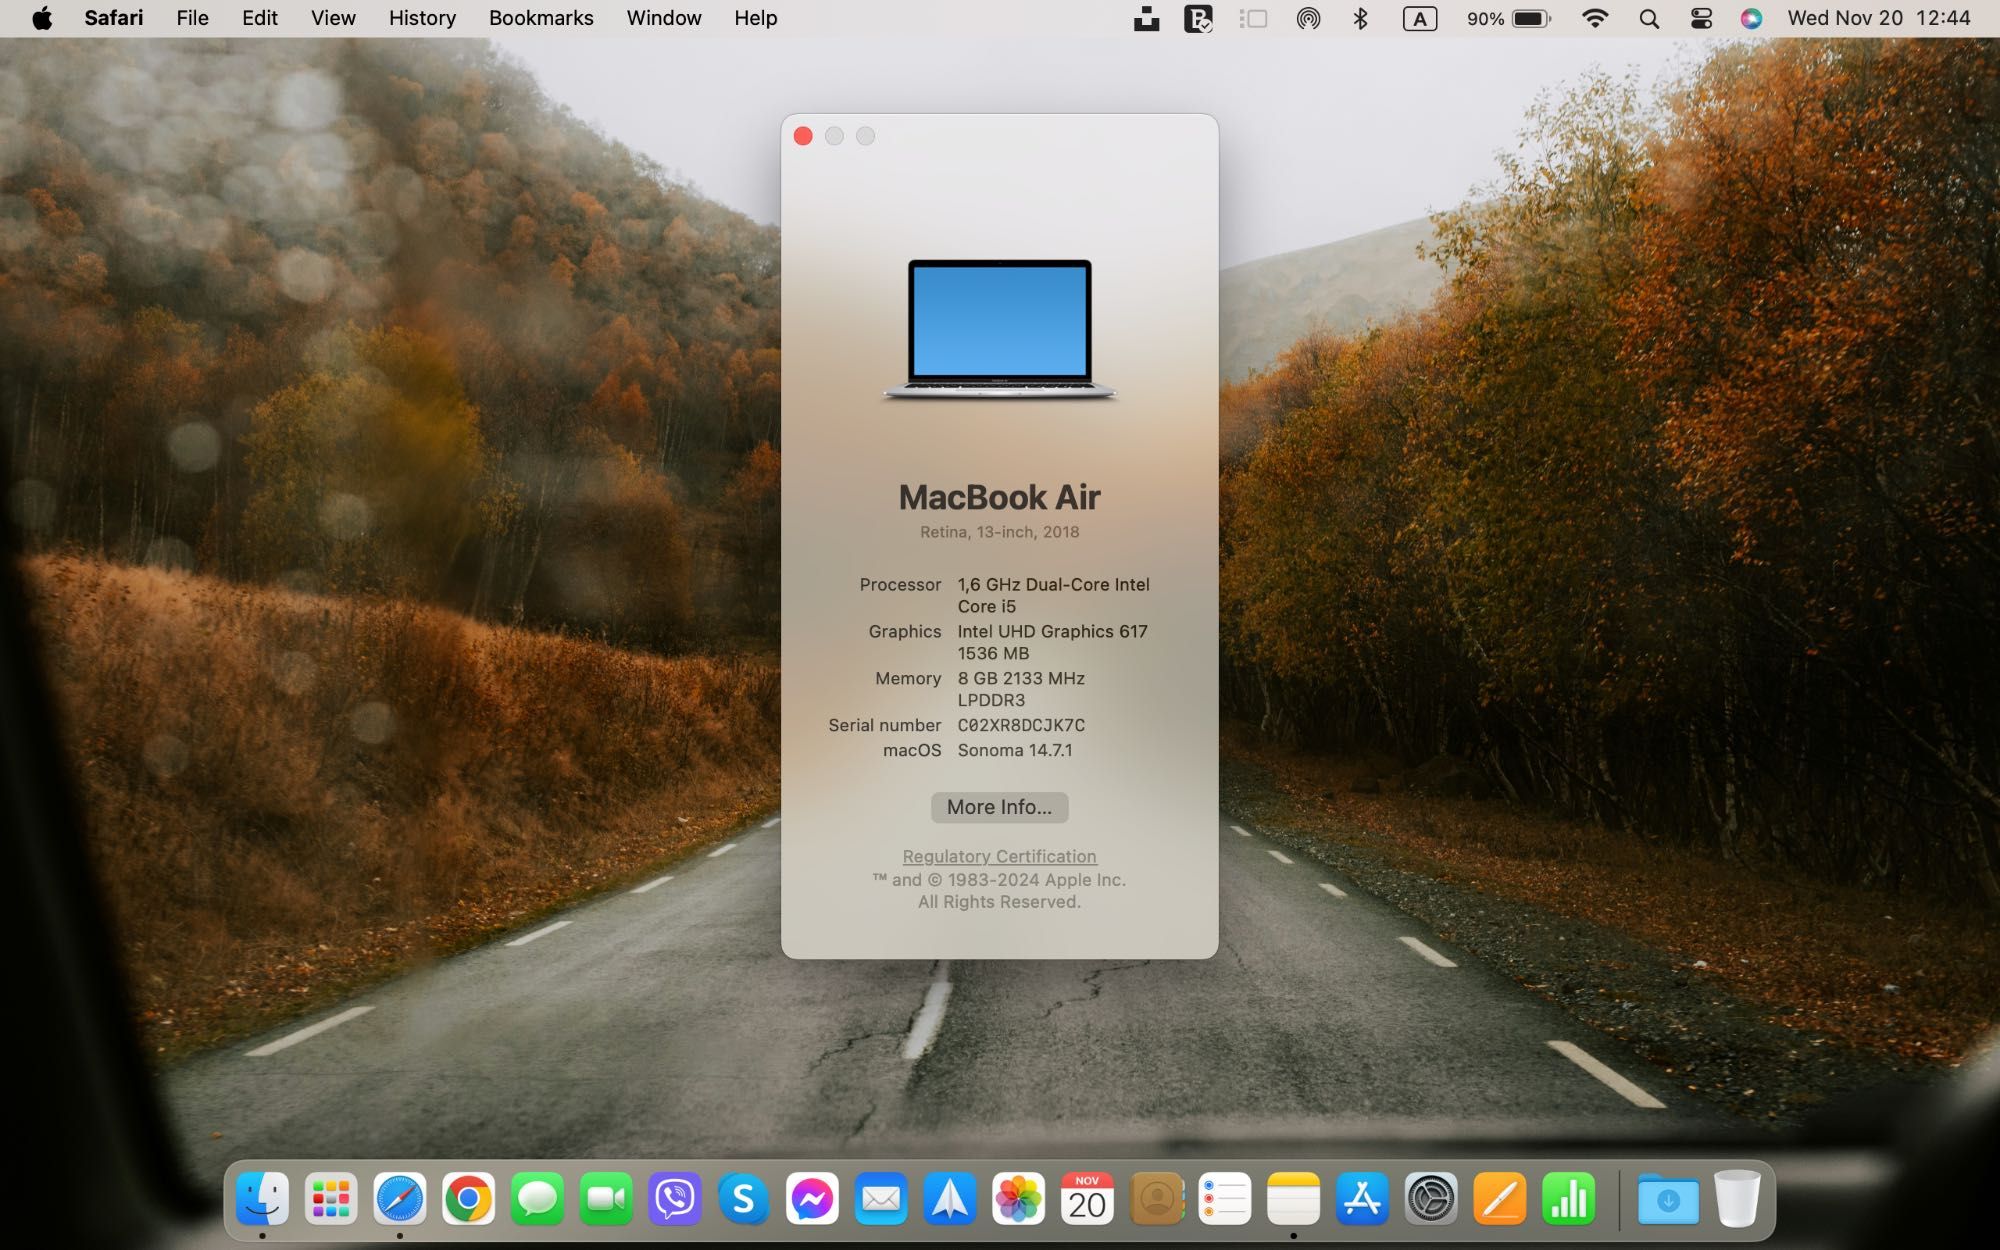2000x1250 pixels.
Task: Open the File menu
Action: click(192, 18)
